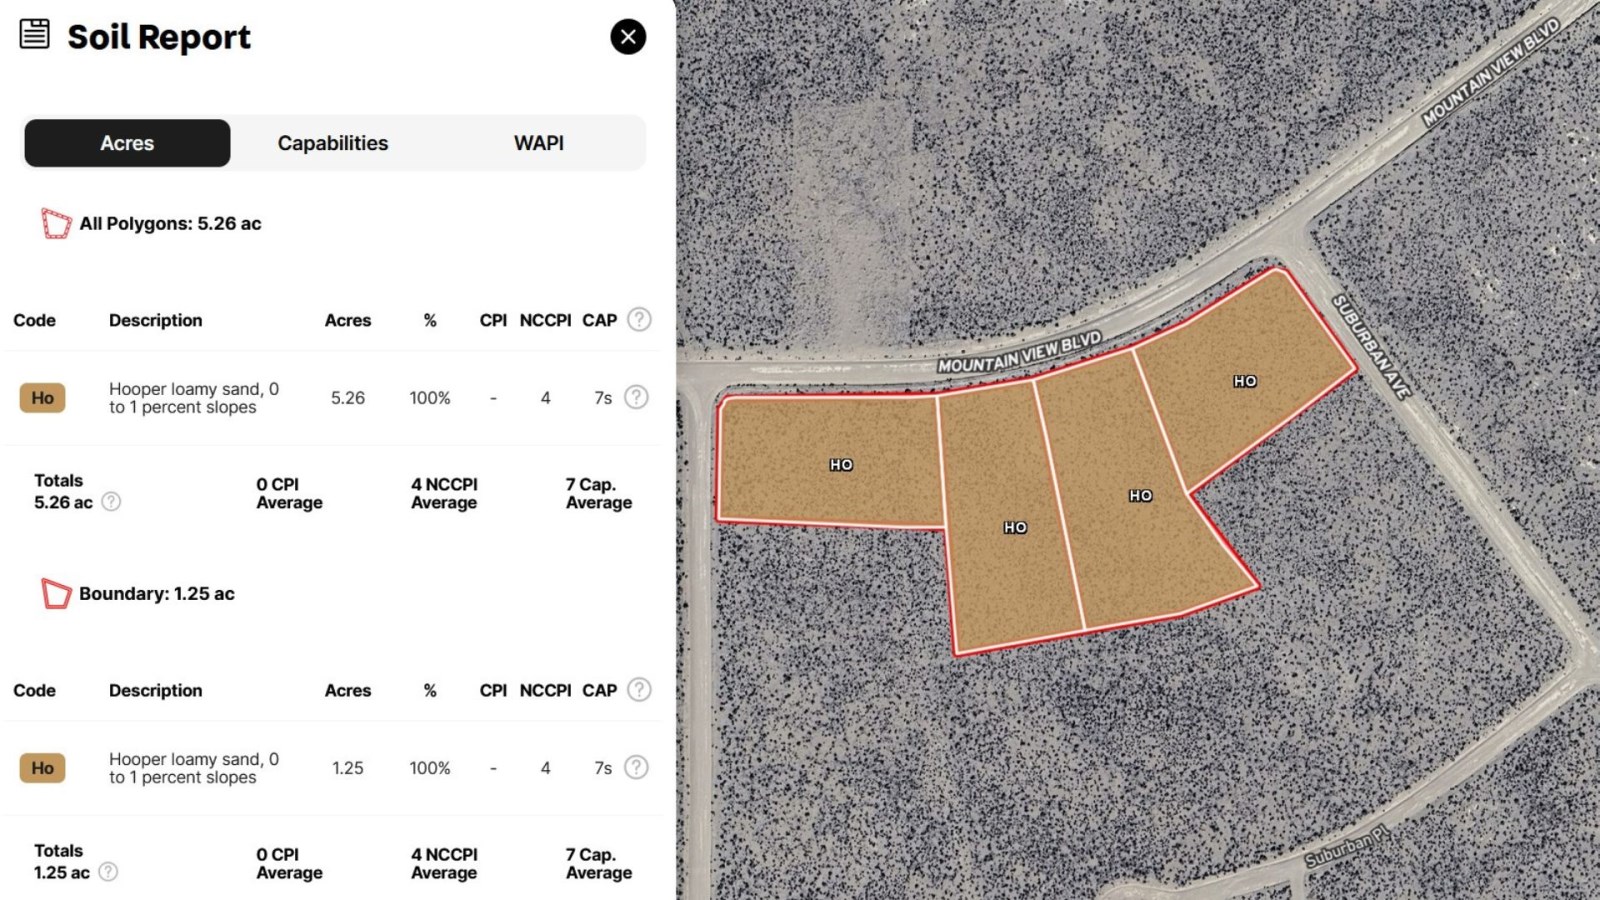Click help icon next to Totals 1.25 ac

(108, 872)
